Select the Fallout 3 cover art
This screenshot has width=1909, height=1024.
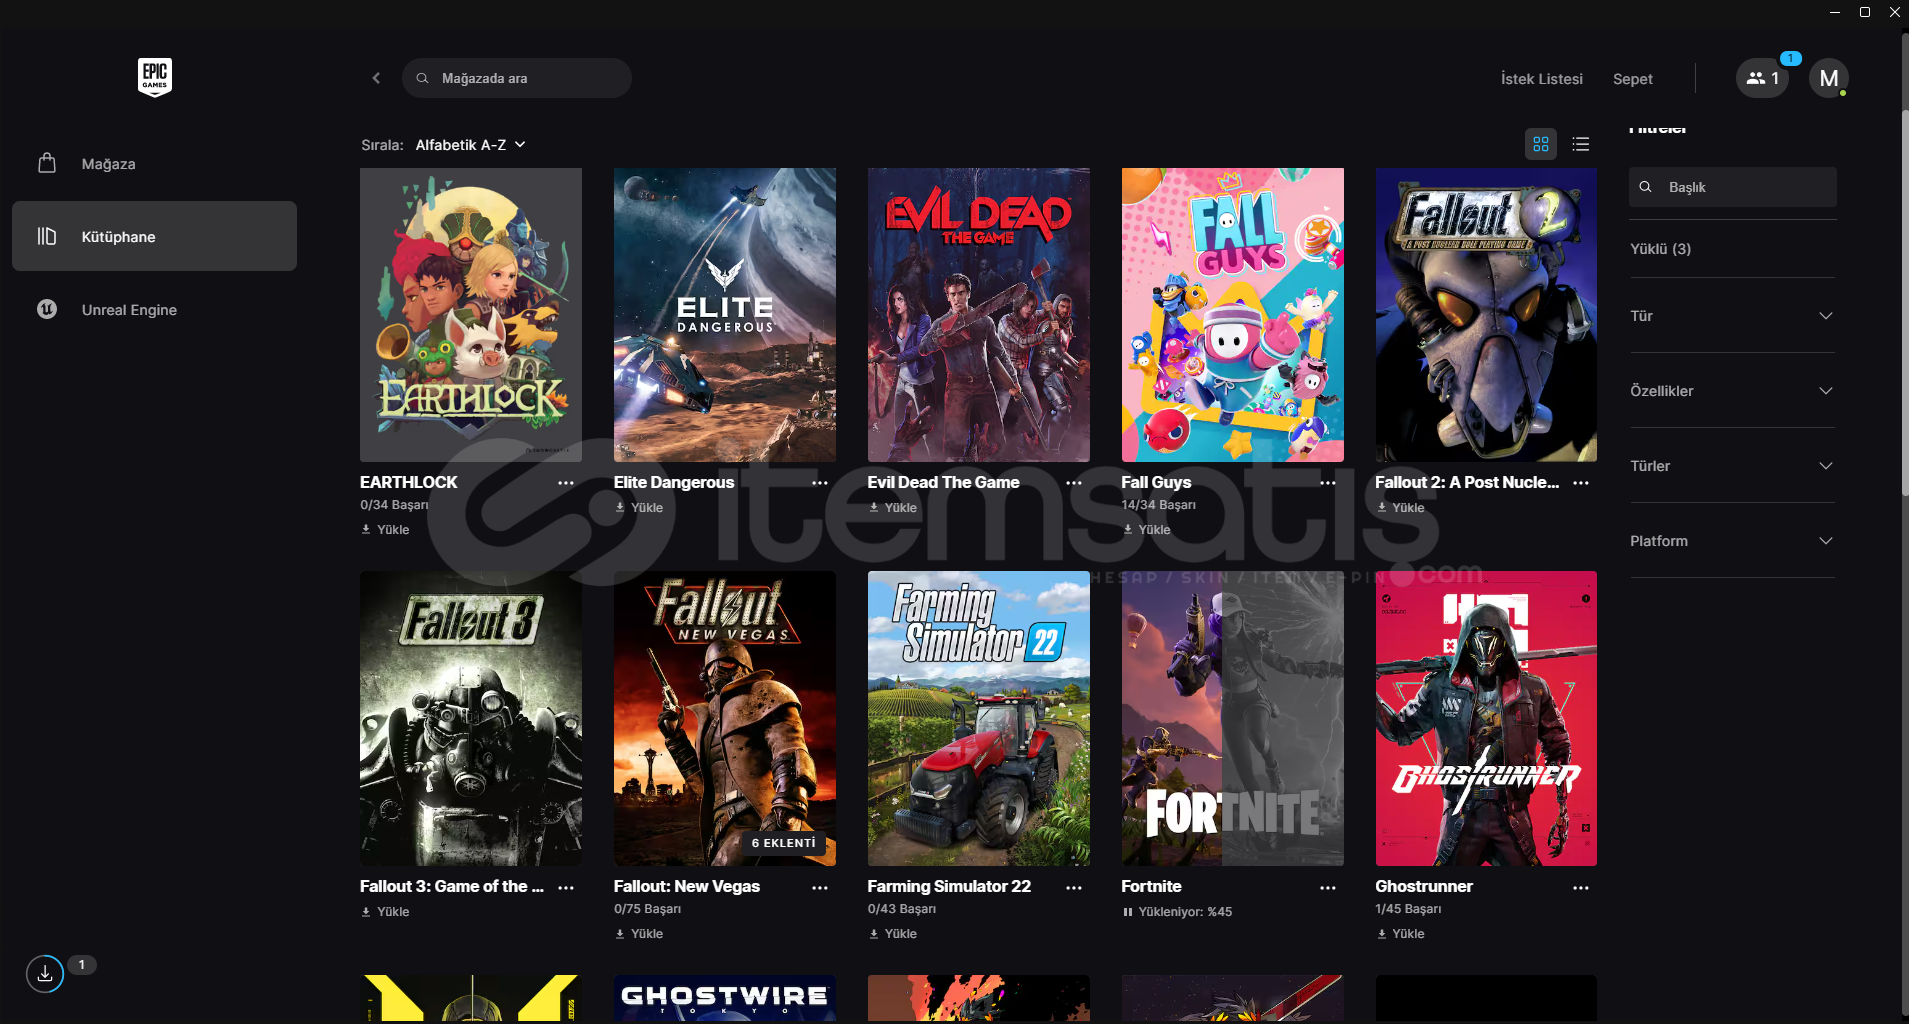471,719
